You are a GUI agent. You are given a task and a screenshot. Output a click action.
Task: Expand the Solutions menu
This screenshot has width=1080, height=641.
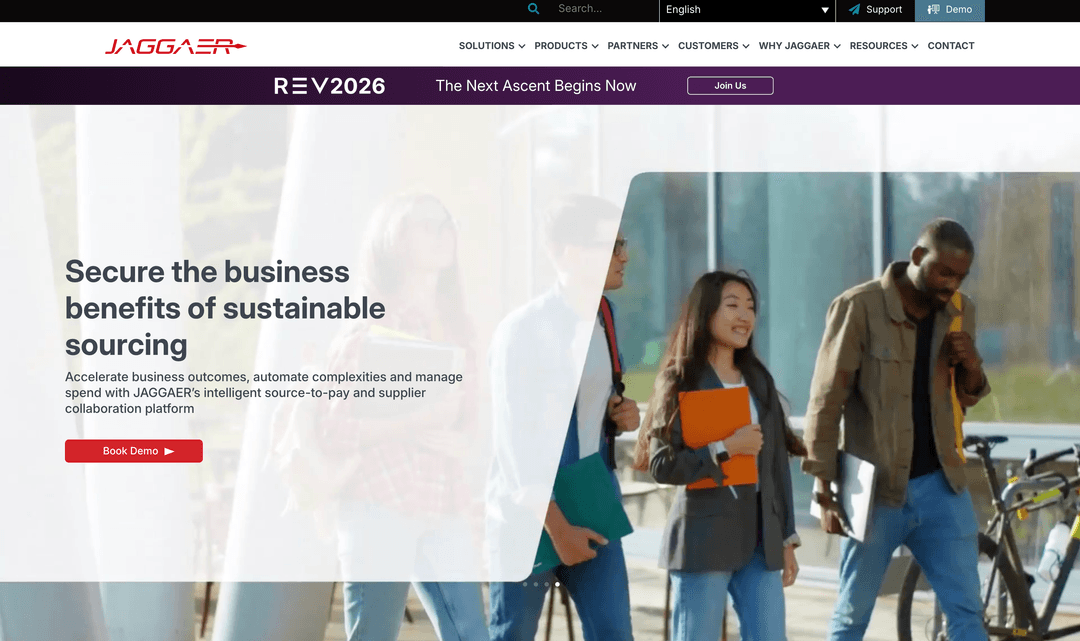(492, 46)
